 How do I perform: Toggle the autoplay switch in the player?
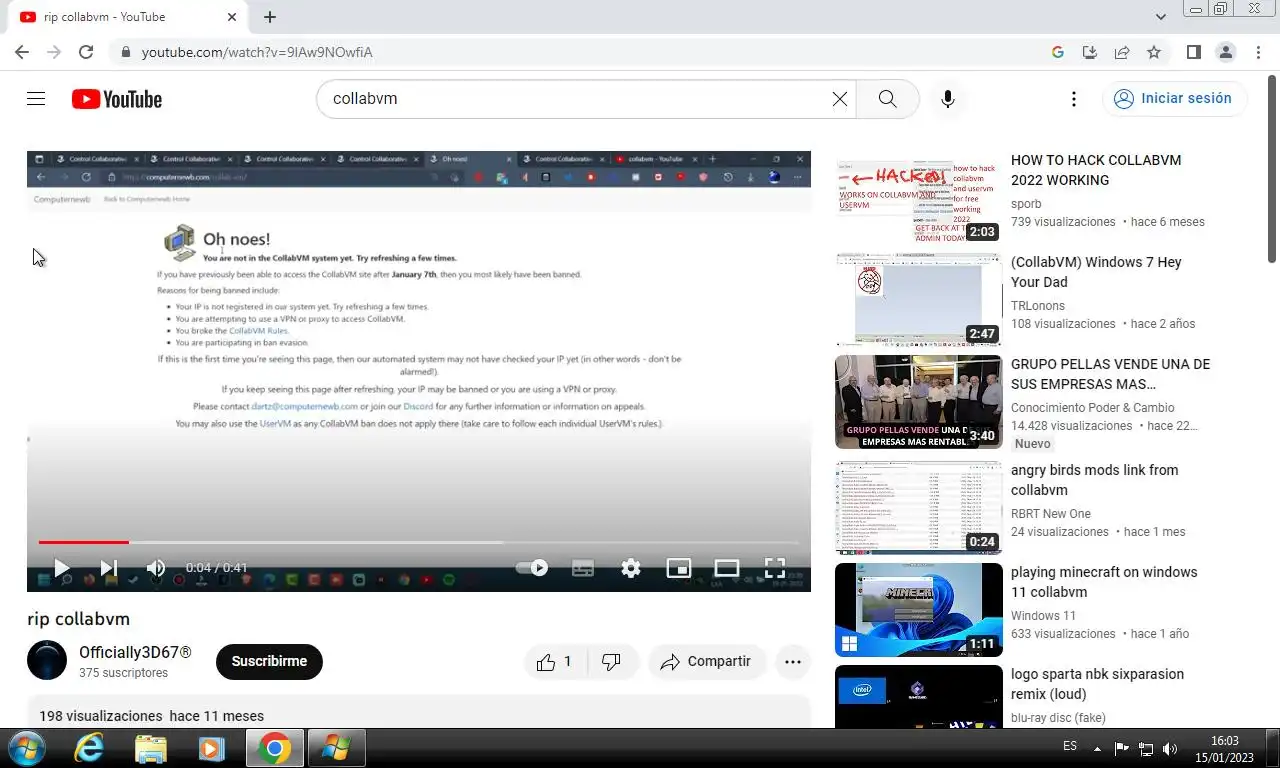[x=532, y=568]
